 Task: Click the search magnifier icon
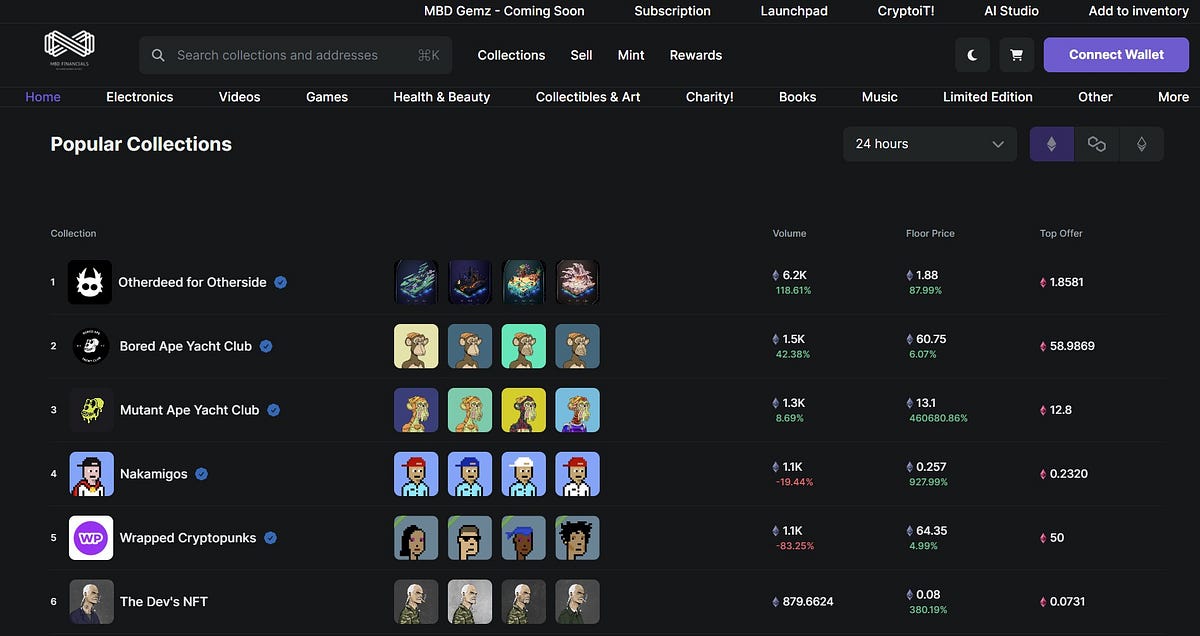[x=158, y=55]
